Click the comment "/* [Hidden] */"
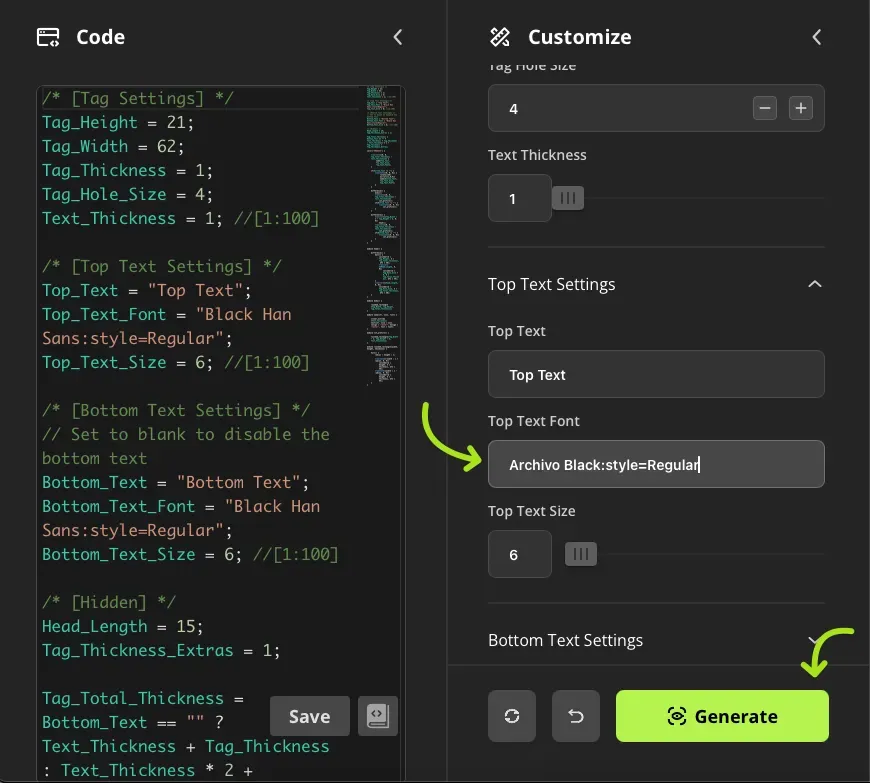This screenshot has width=870, height=783. 109,602
